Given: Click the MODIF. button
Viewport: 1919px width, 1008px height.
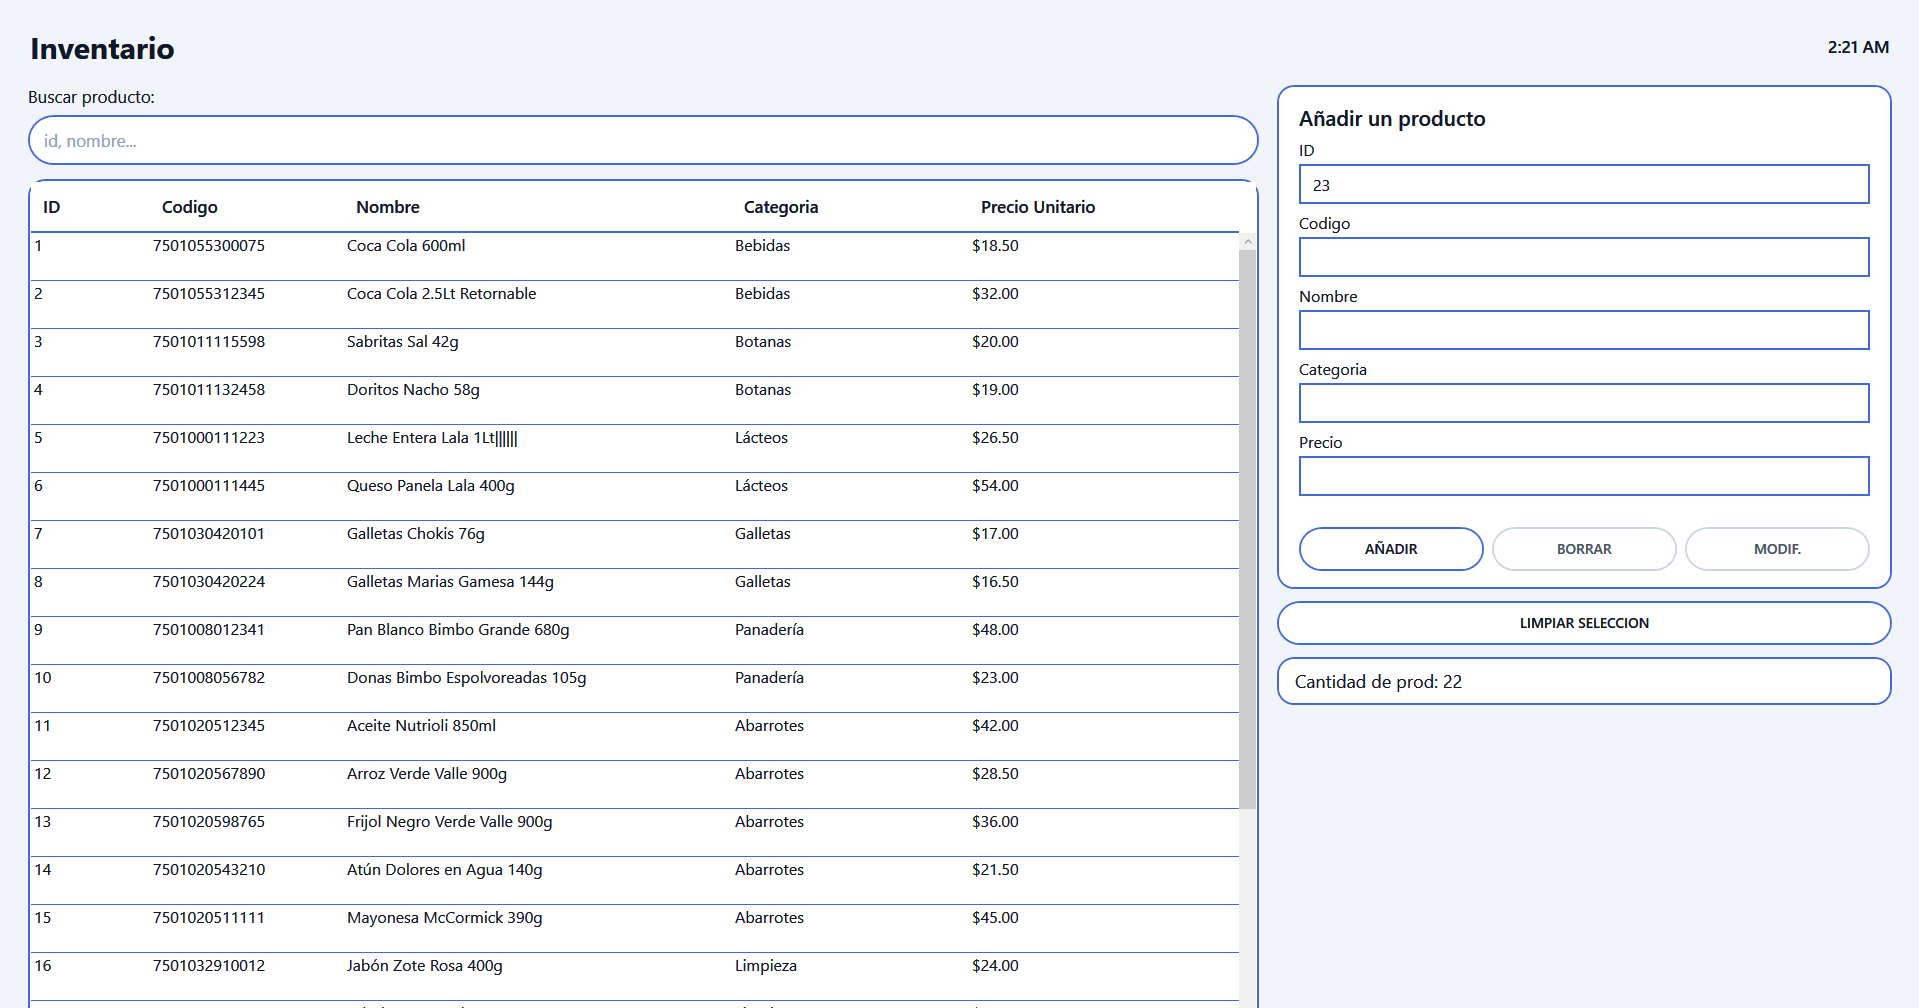Looking at the screenshot, I should coord(1777,549).
